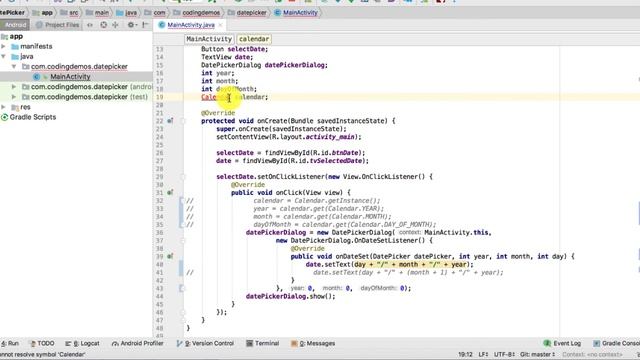Click the MainActivity structure breadcrumb chip
The image size is (640, 360).
[x=209, y=39]
